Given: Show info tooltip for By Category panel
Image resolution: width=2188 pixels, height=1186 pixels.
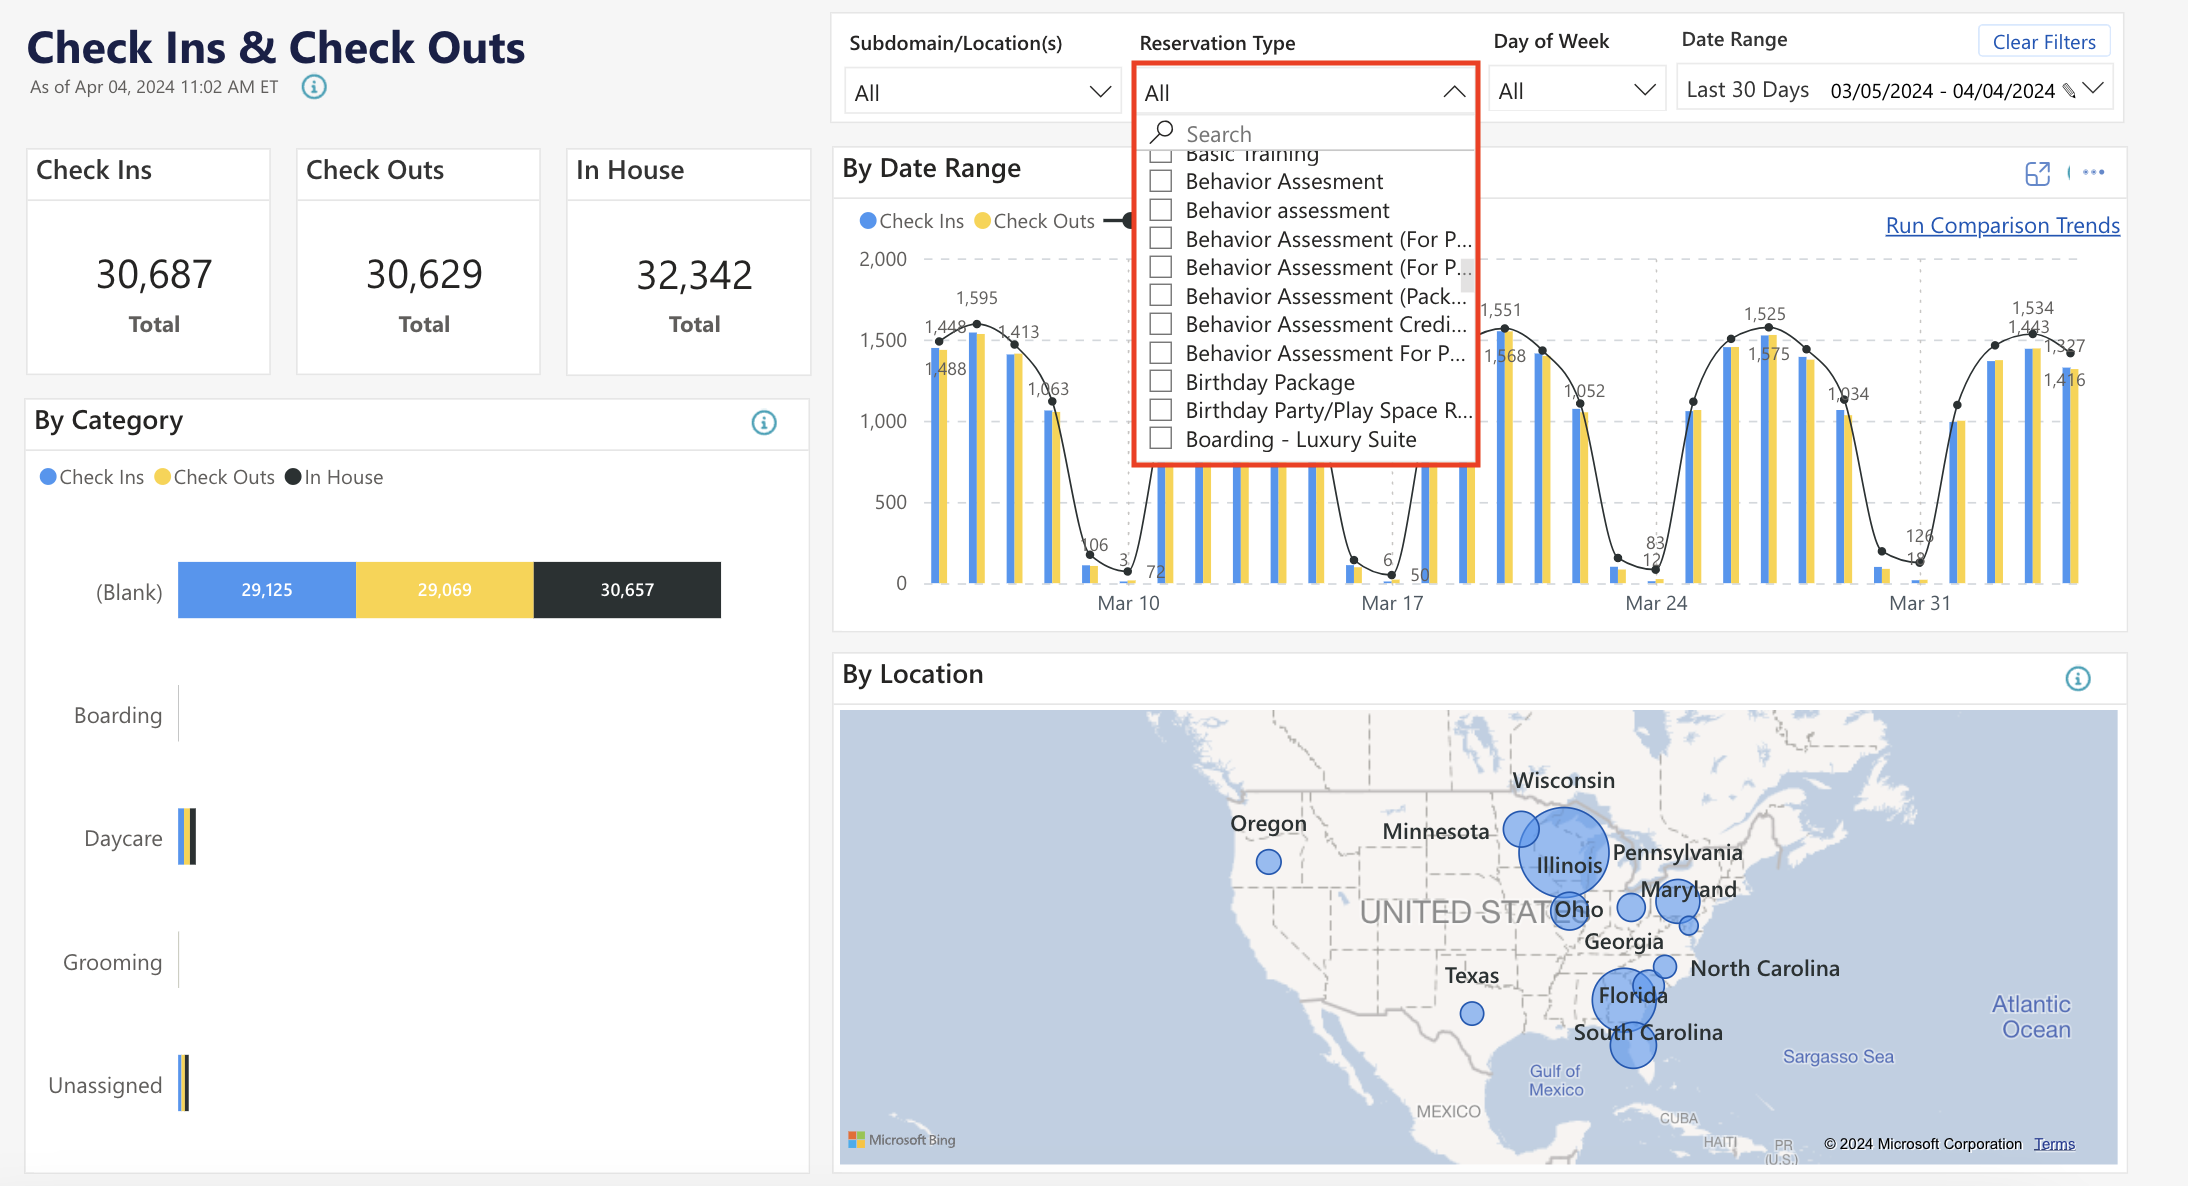Looking at the screenshot, I should tap(764, 423).
